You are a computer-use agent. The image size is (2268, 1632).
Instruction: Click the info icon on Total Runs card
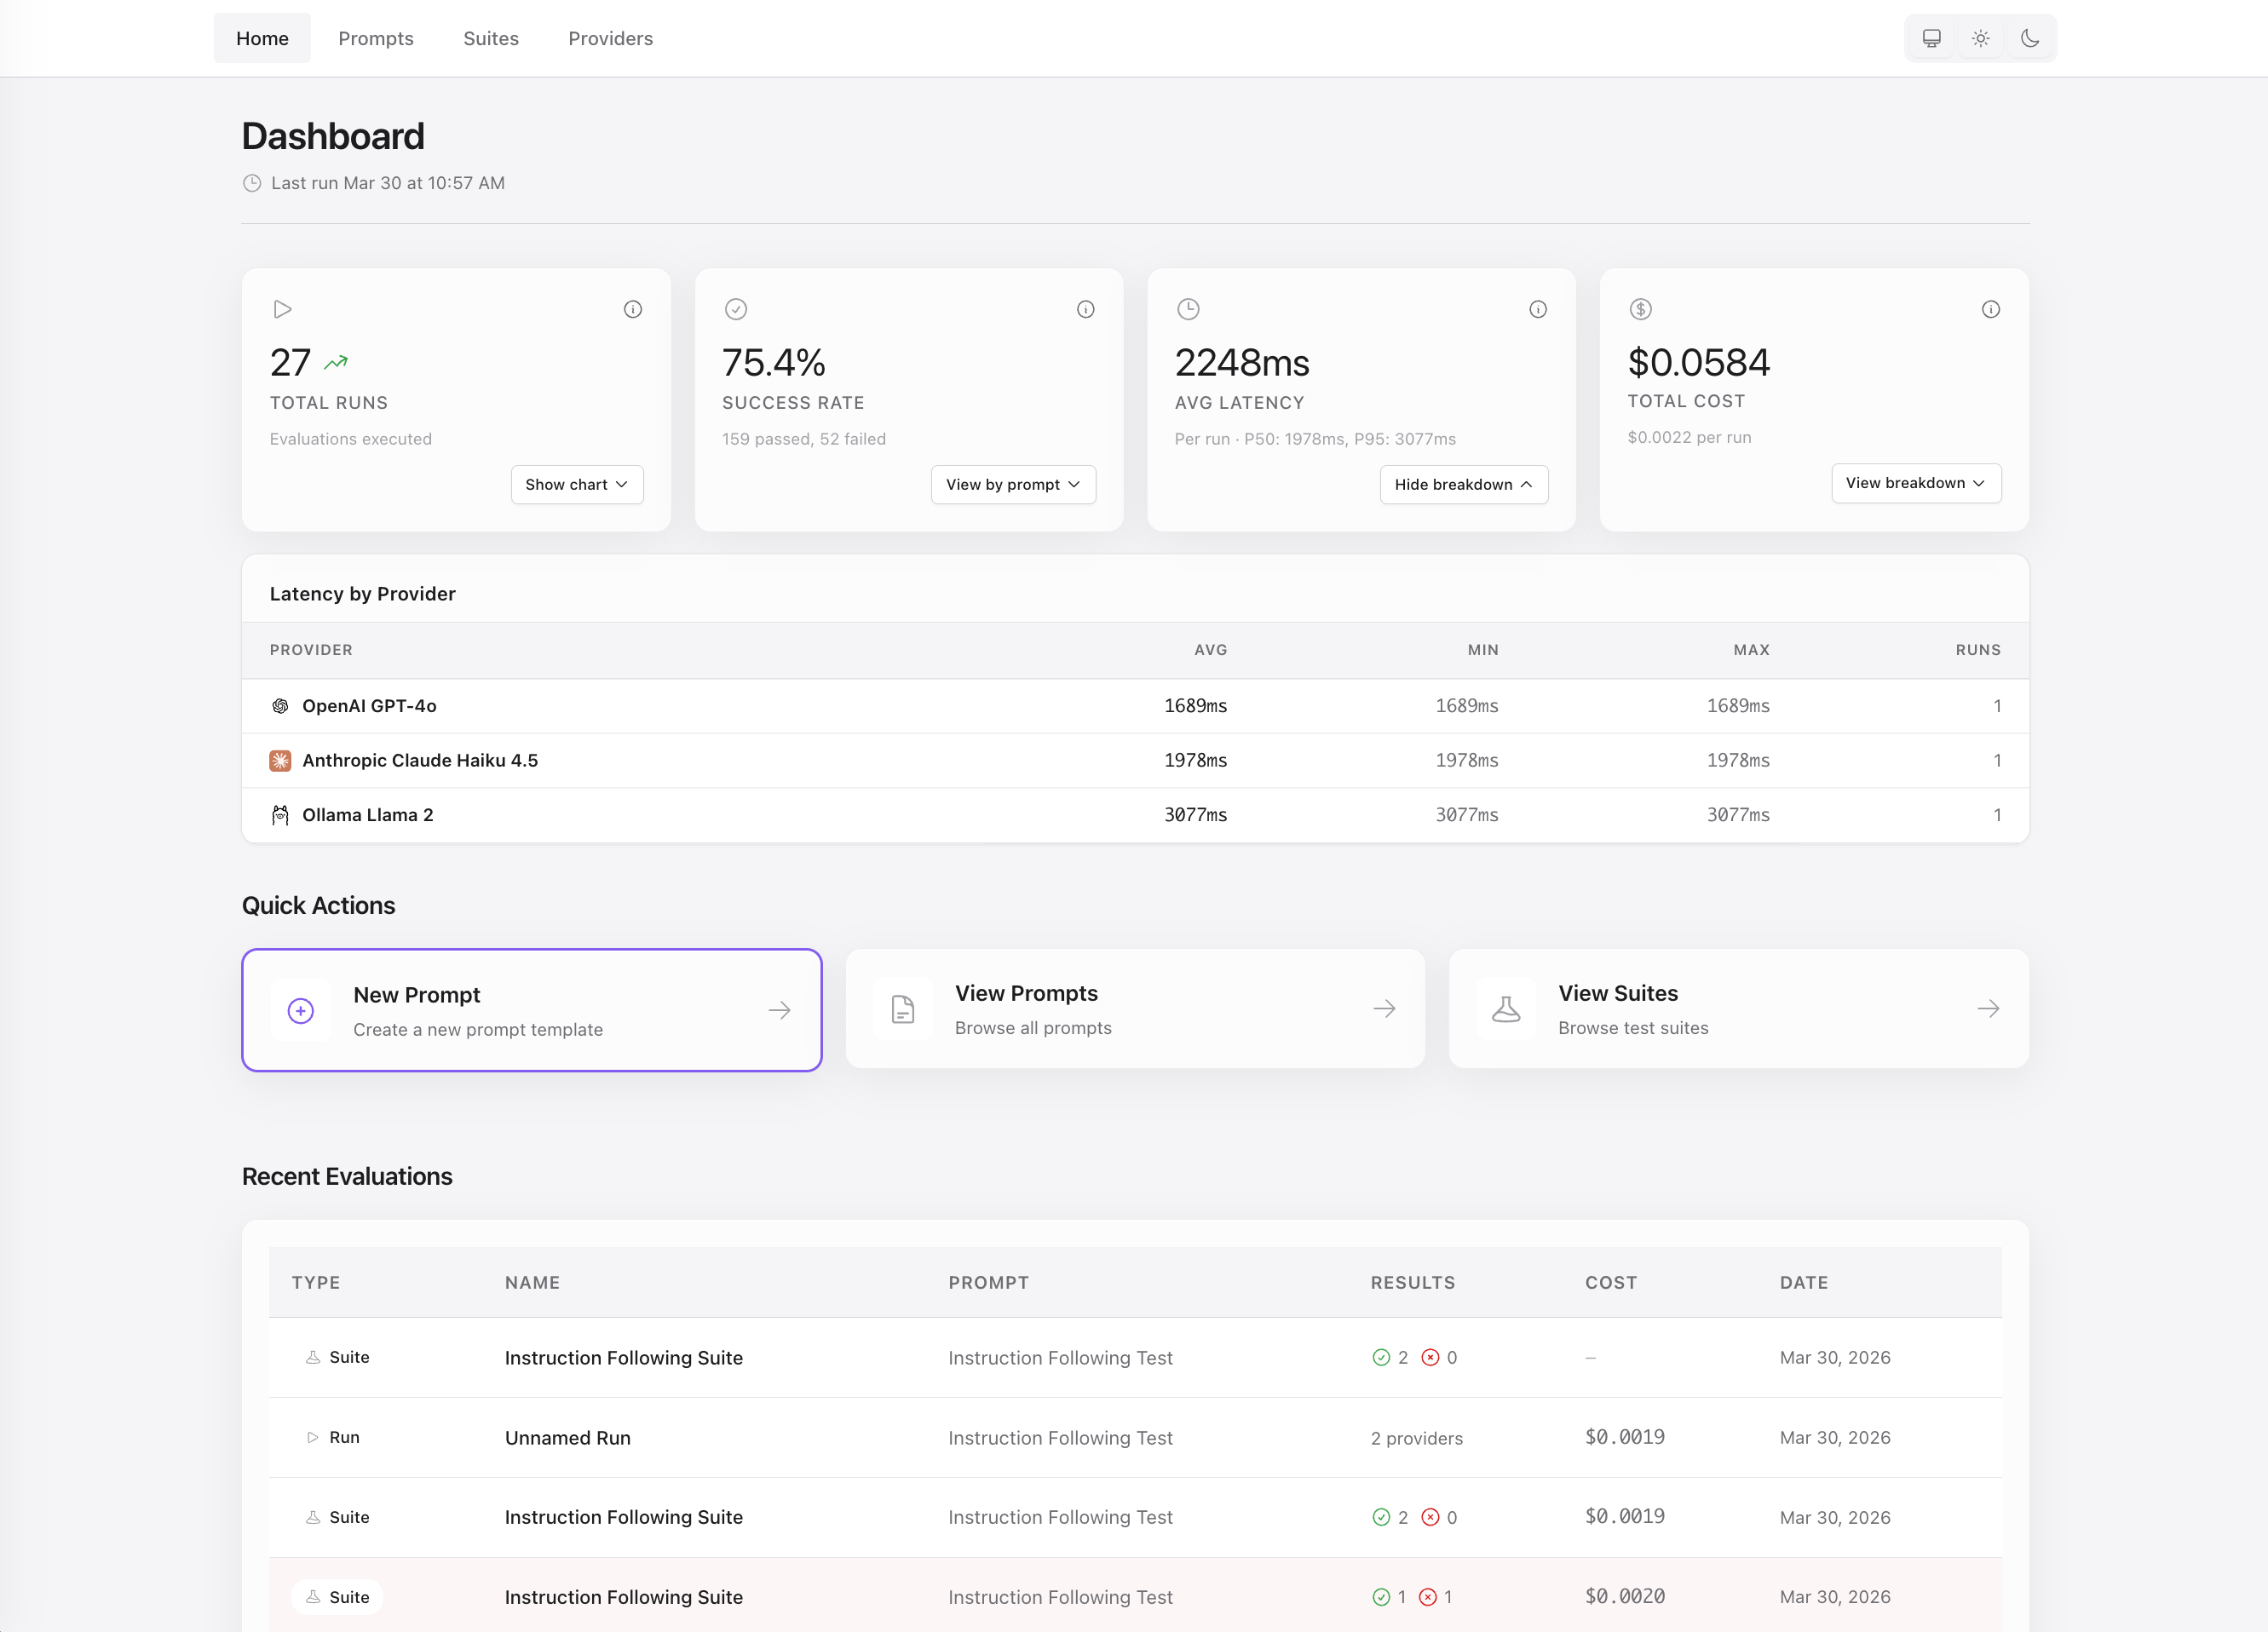click(x=633, y=309)
